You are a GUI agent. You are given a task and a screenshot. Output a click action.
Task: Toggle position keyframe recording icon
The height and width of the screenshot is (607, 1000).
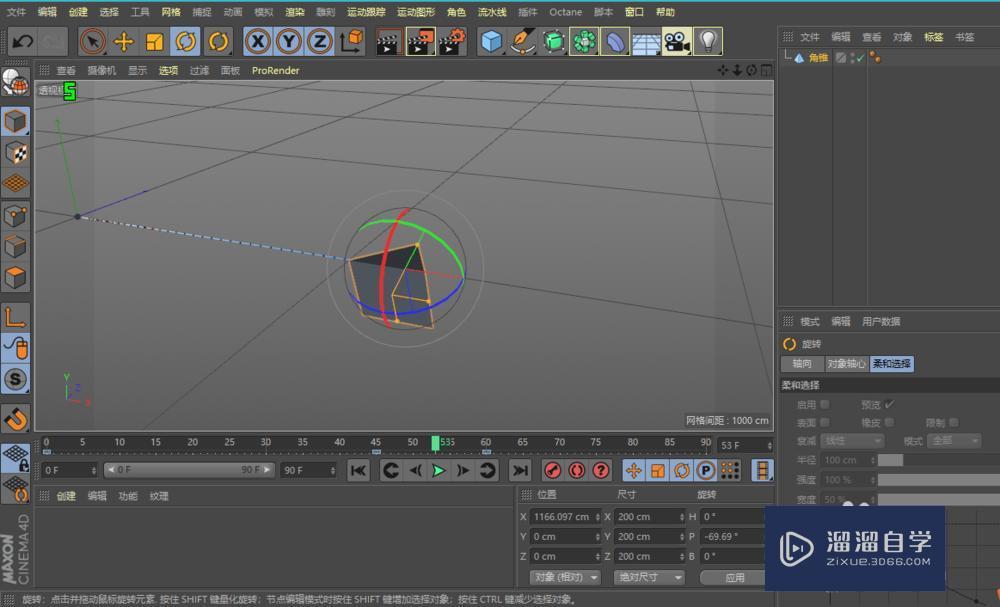pos(633,471)
